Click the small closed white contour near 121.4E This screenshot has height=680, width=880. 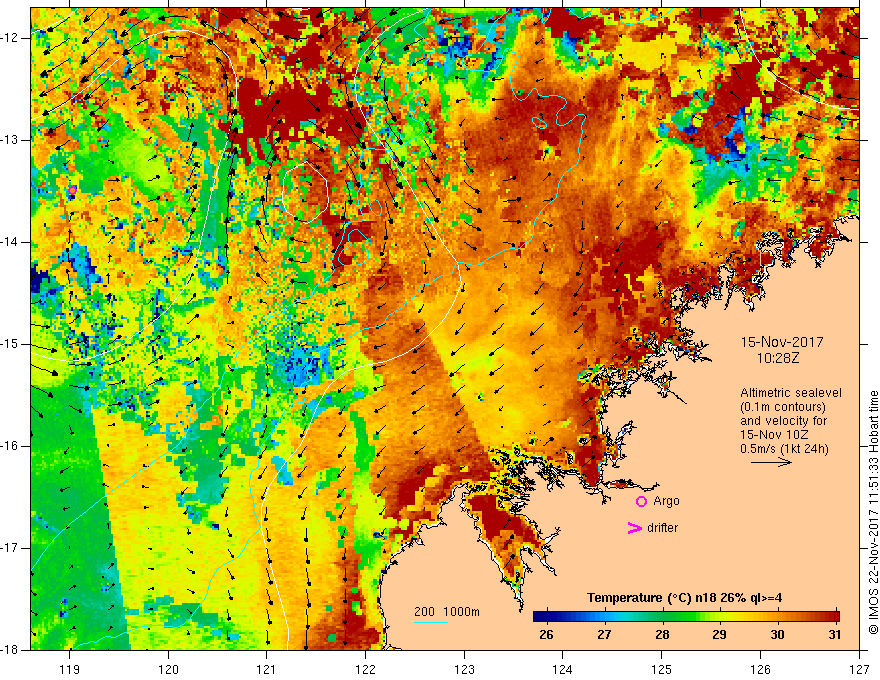coord(305,191)
